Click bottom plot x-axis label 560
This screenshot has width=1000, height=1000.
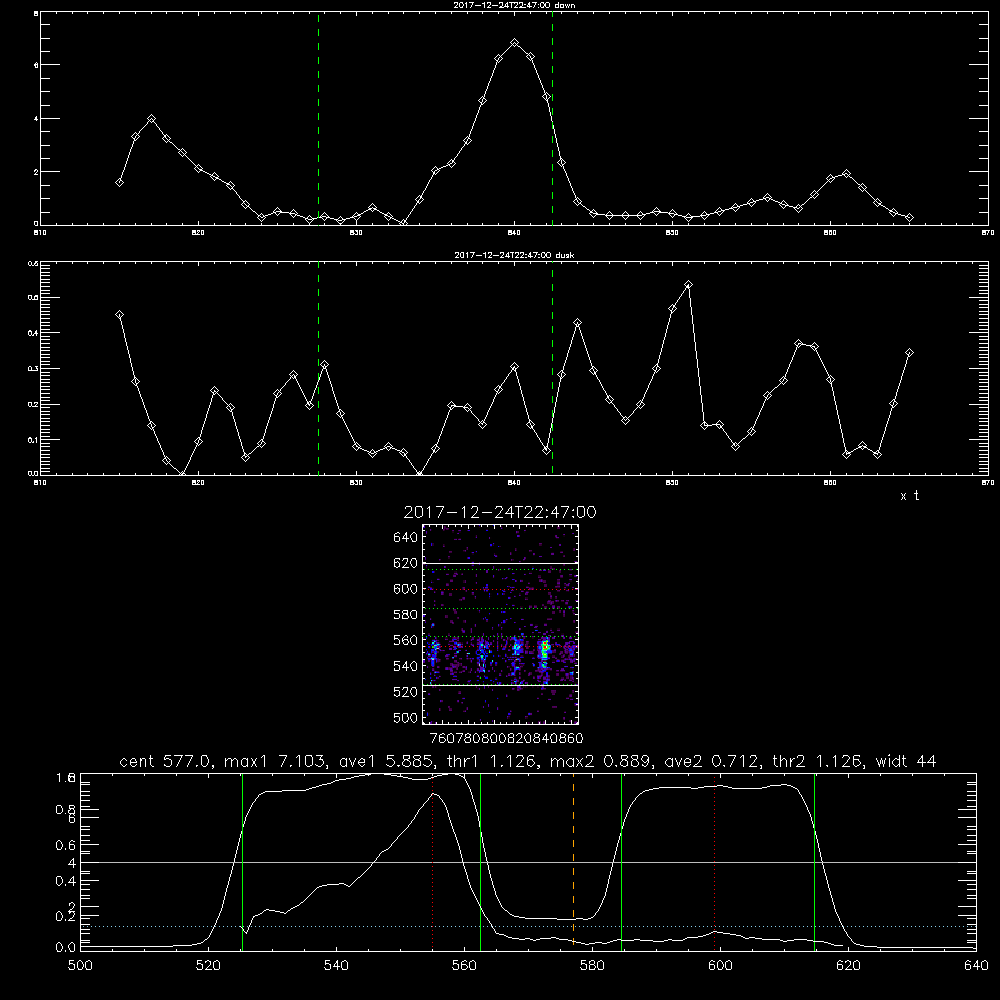464,966
